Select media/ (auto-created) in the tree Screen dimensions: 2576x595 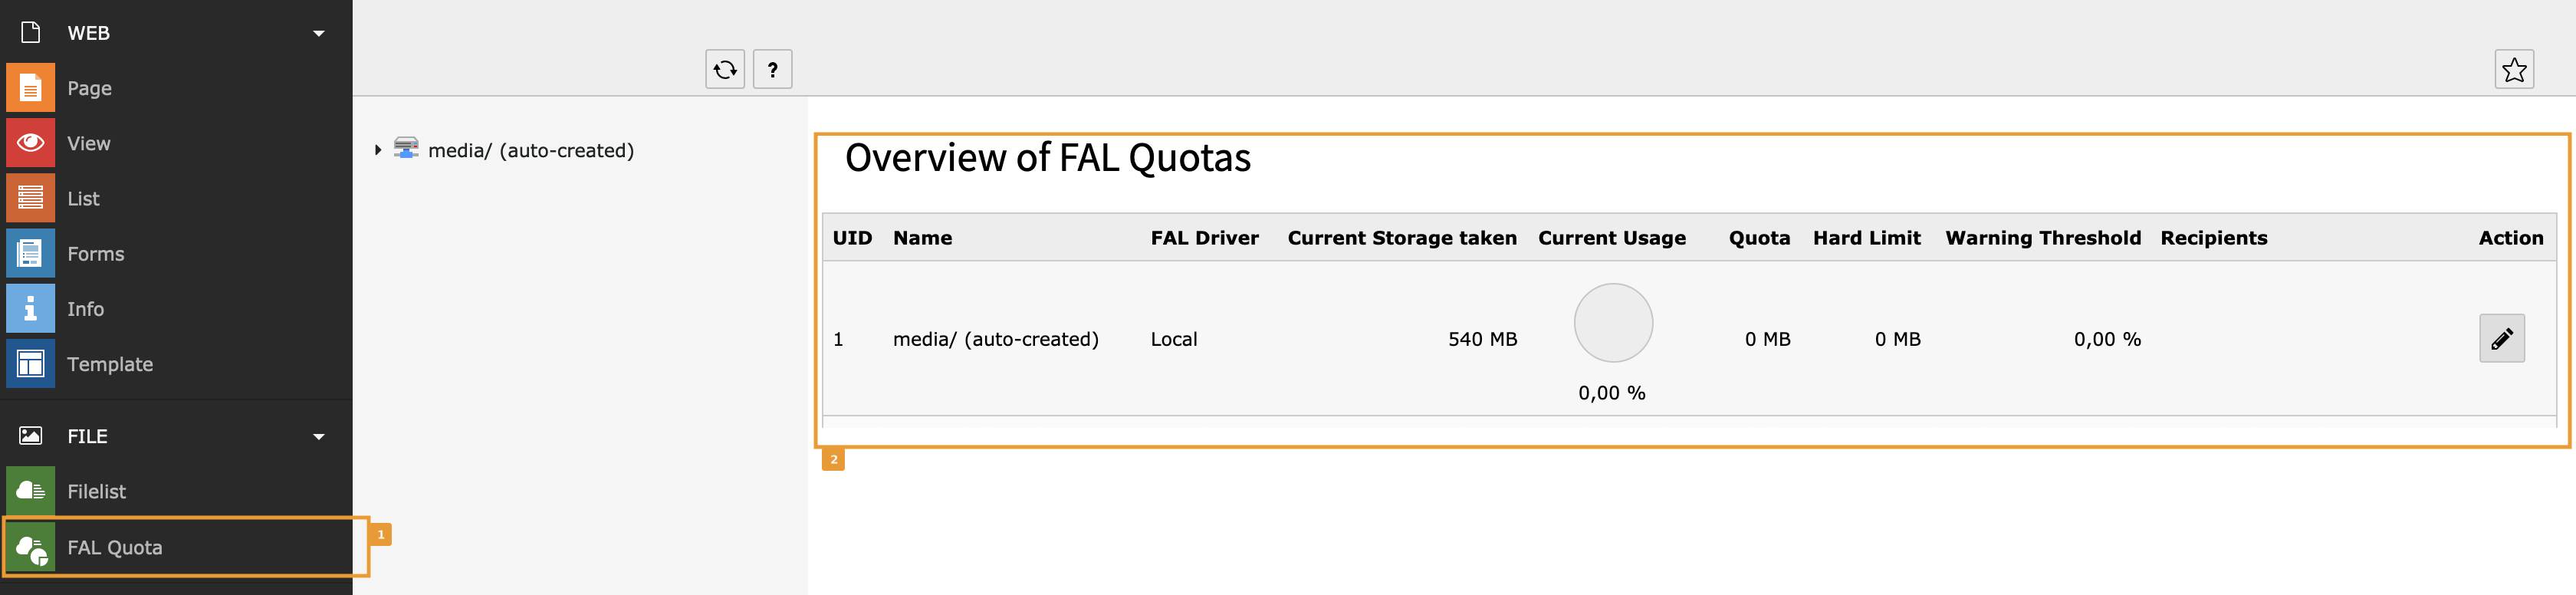(530, 150)
